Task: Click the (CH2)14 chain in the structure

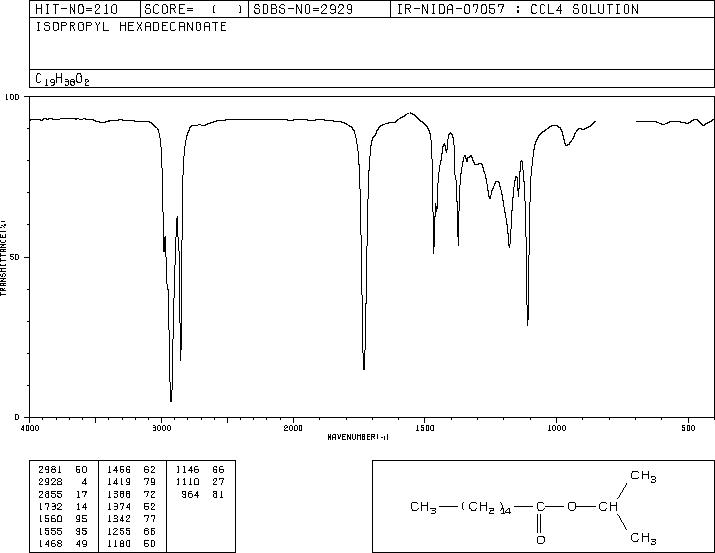Action: (486, 507)
